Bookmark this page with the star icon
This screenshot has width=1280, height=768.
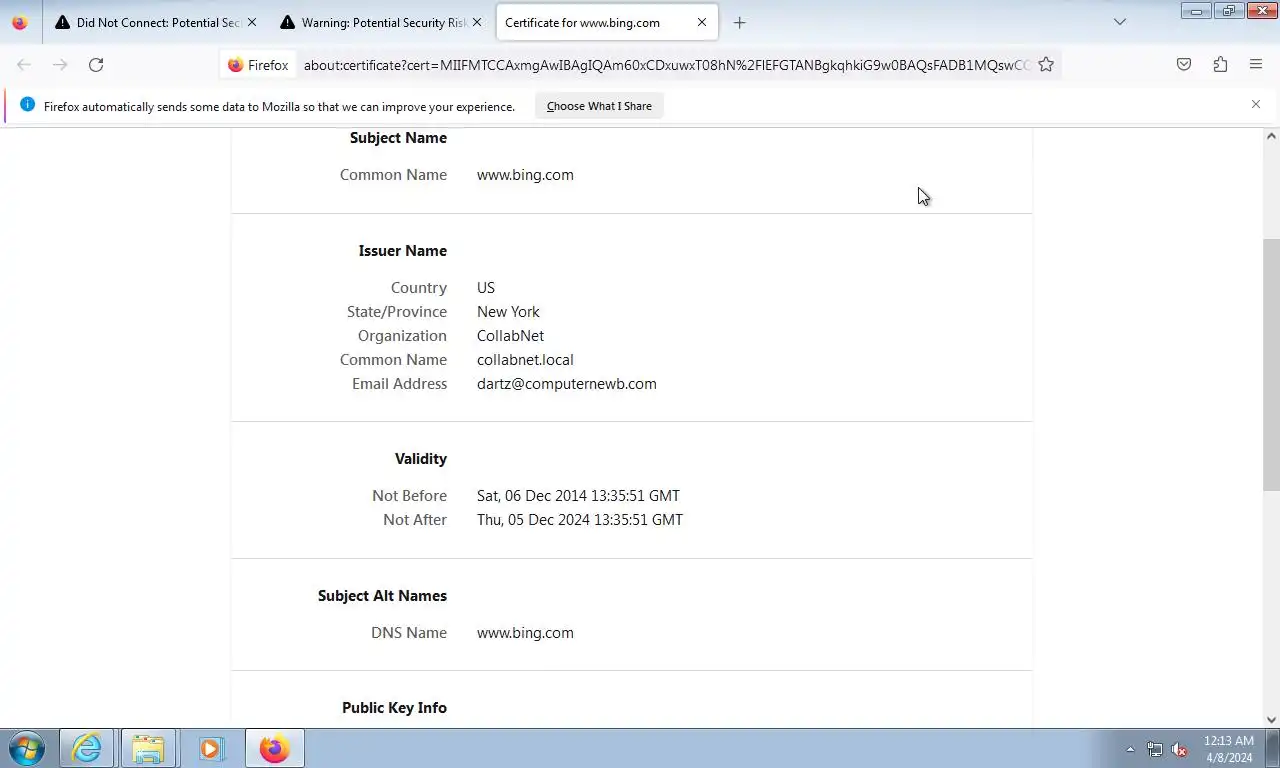pos(1046,65)
